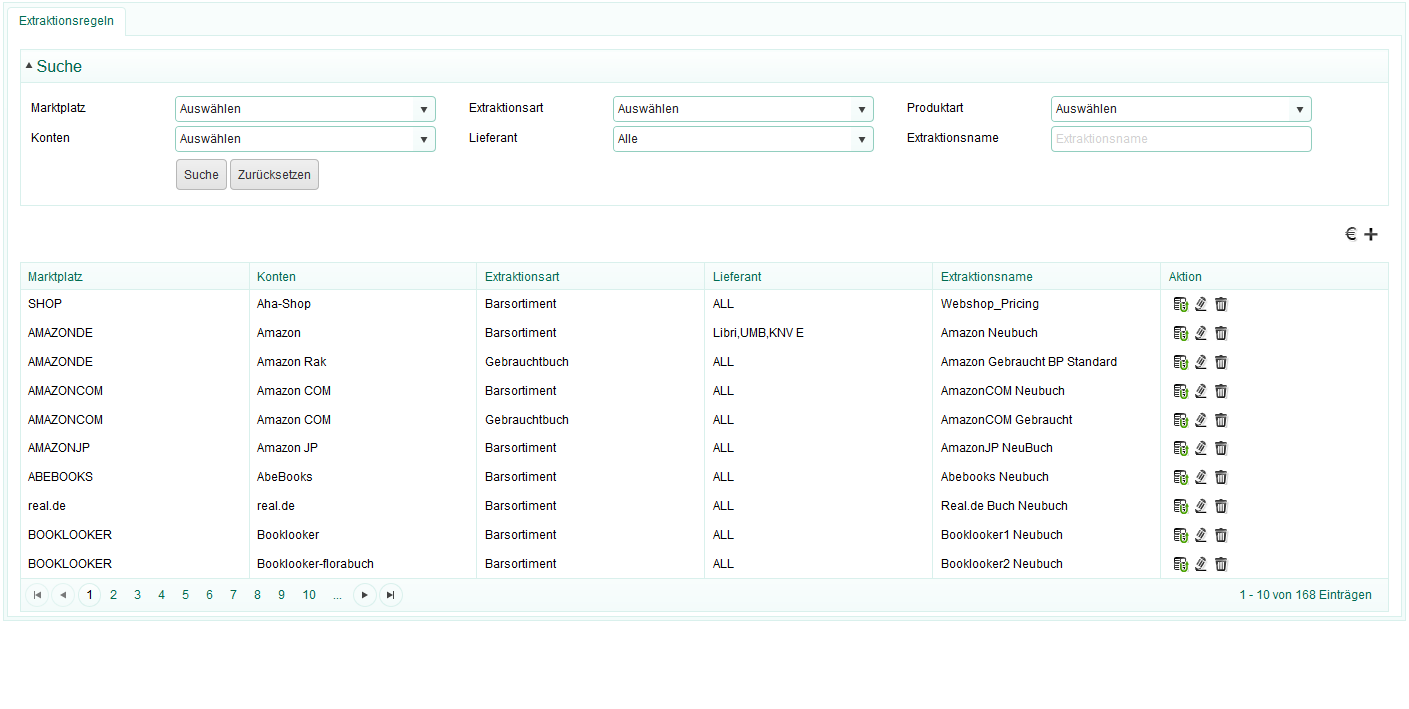
Task: Collapse the Suche panel with its header triangle
Action: pos(29,66)
